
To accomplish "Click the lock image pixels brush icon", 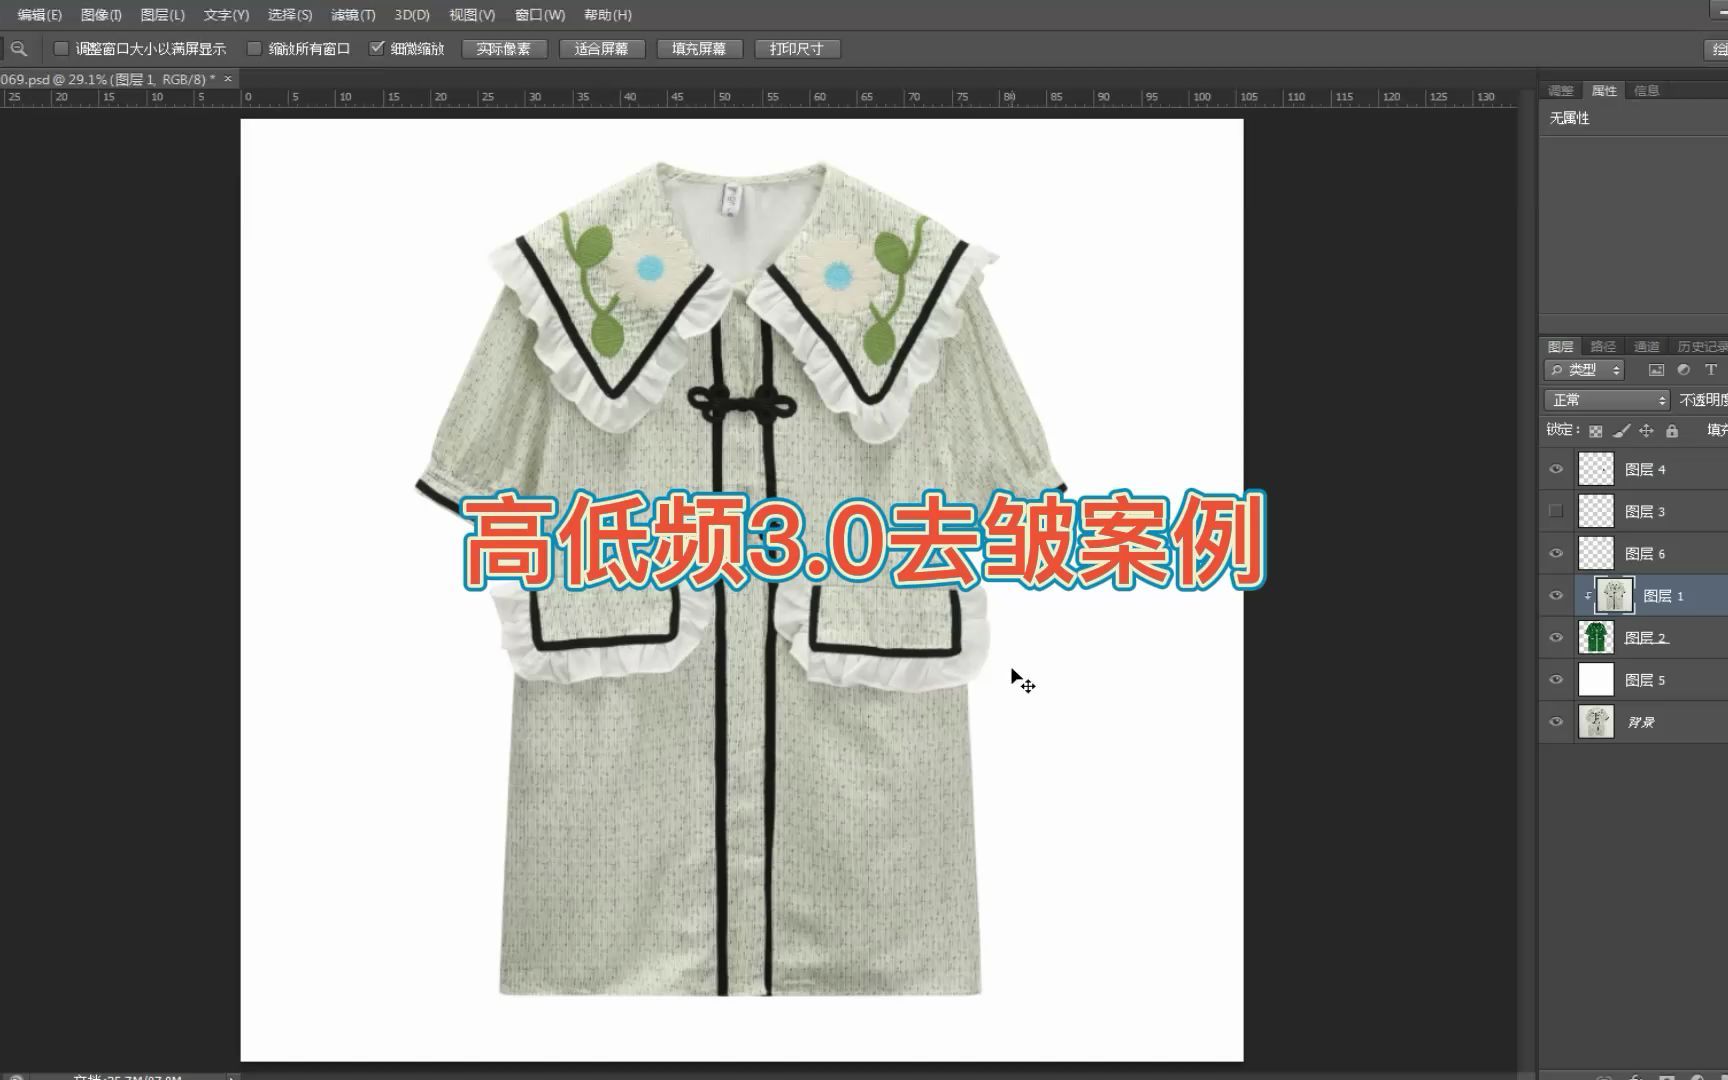I will pos(1621,432).
